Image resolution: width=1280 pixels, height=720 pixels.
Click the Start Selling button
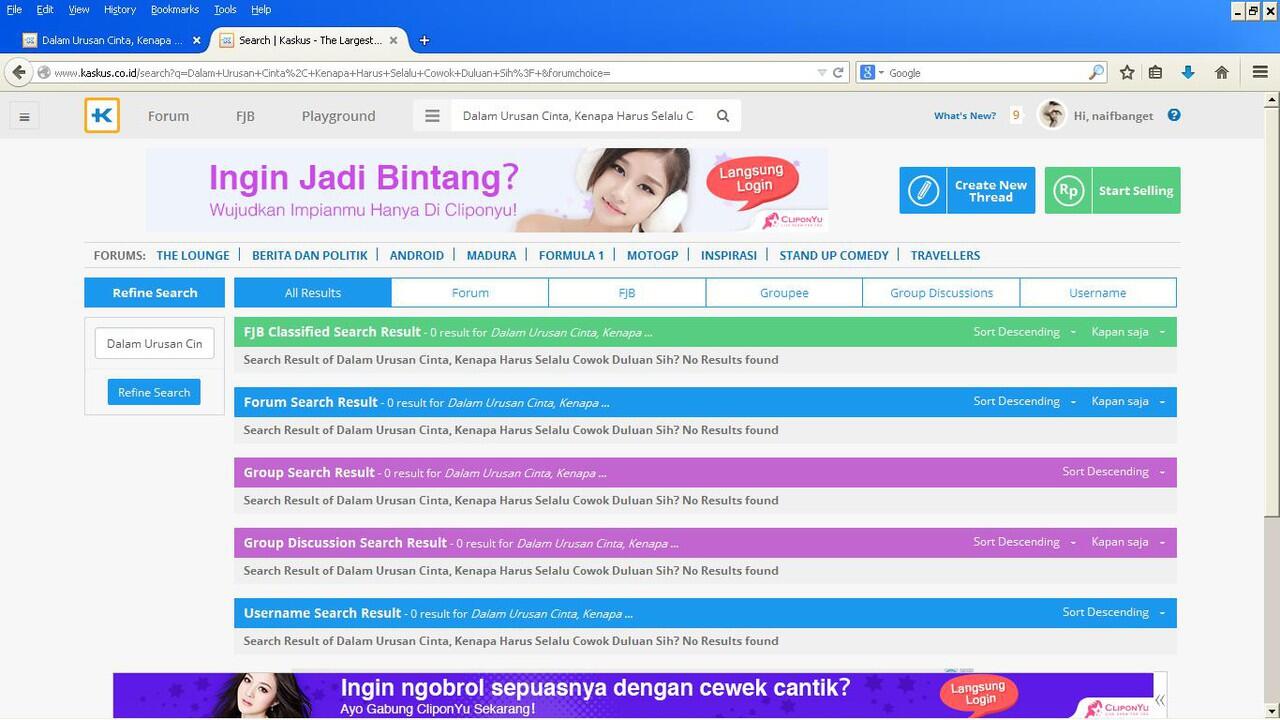tap(1112, 190)
